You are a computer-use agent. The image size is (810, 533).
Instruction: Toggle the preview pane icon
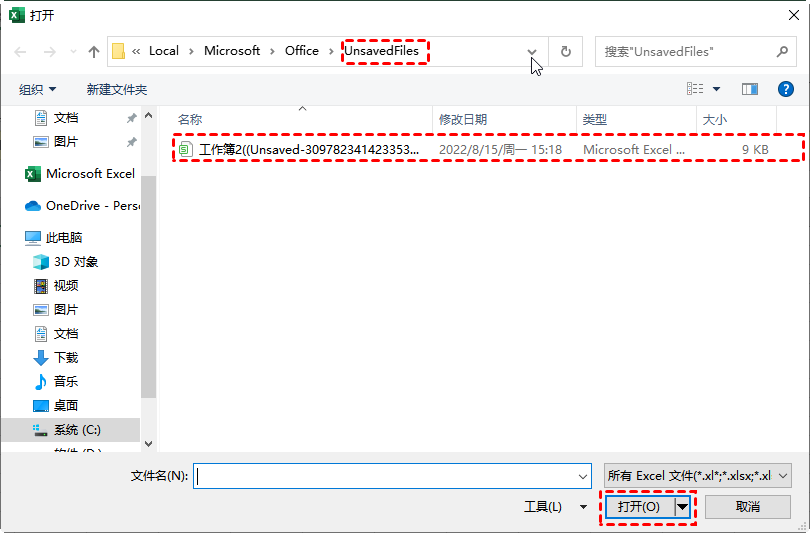click(750, 89)
